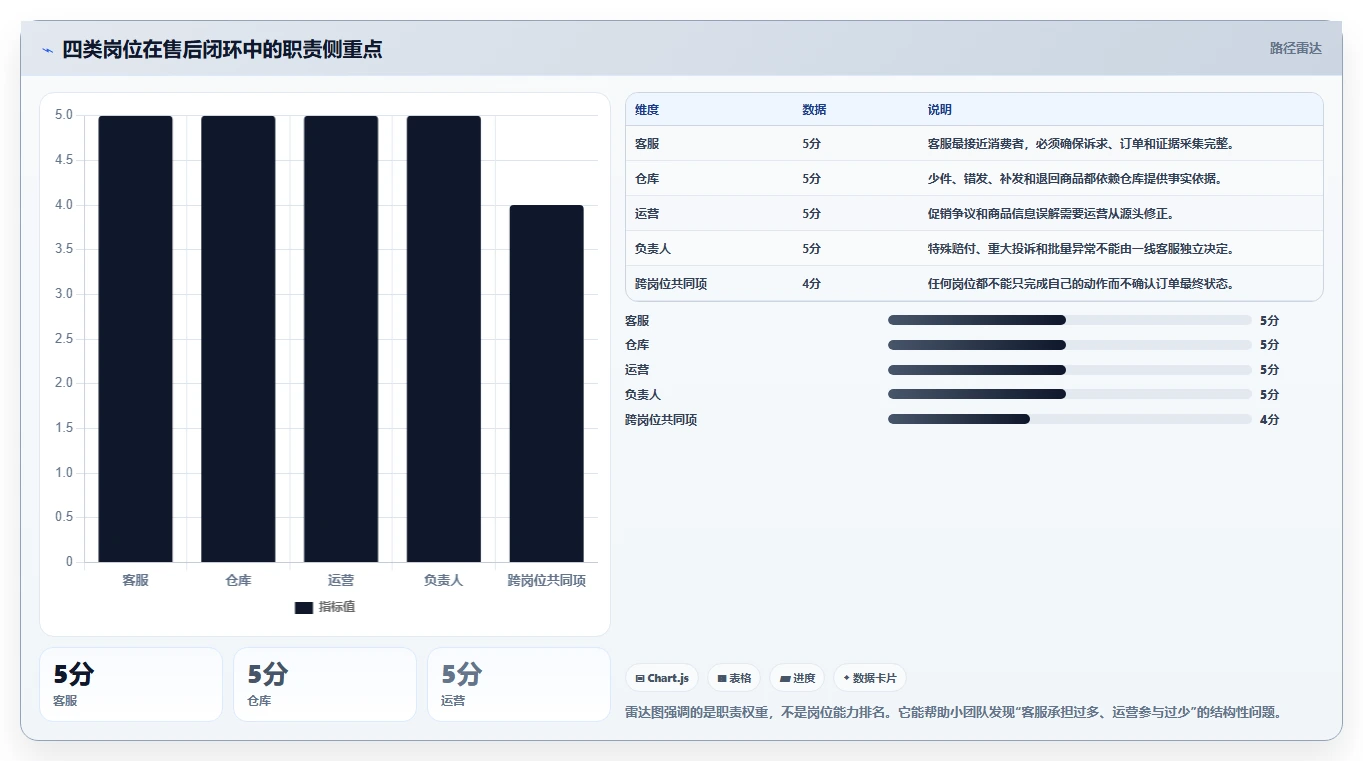
Task: Click the description starting 特殊赔付
Action: 1081,249
